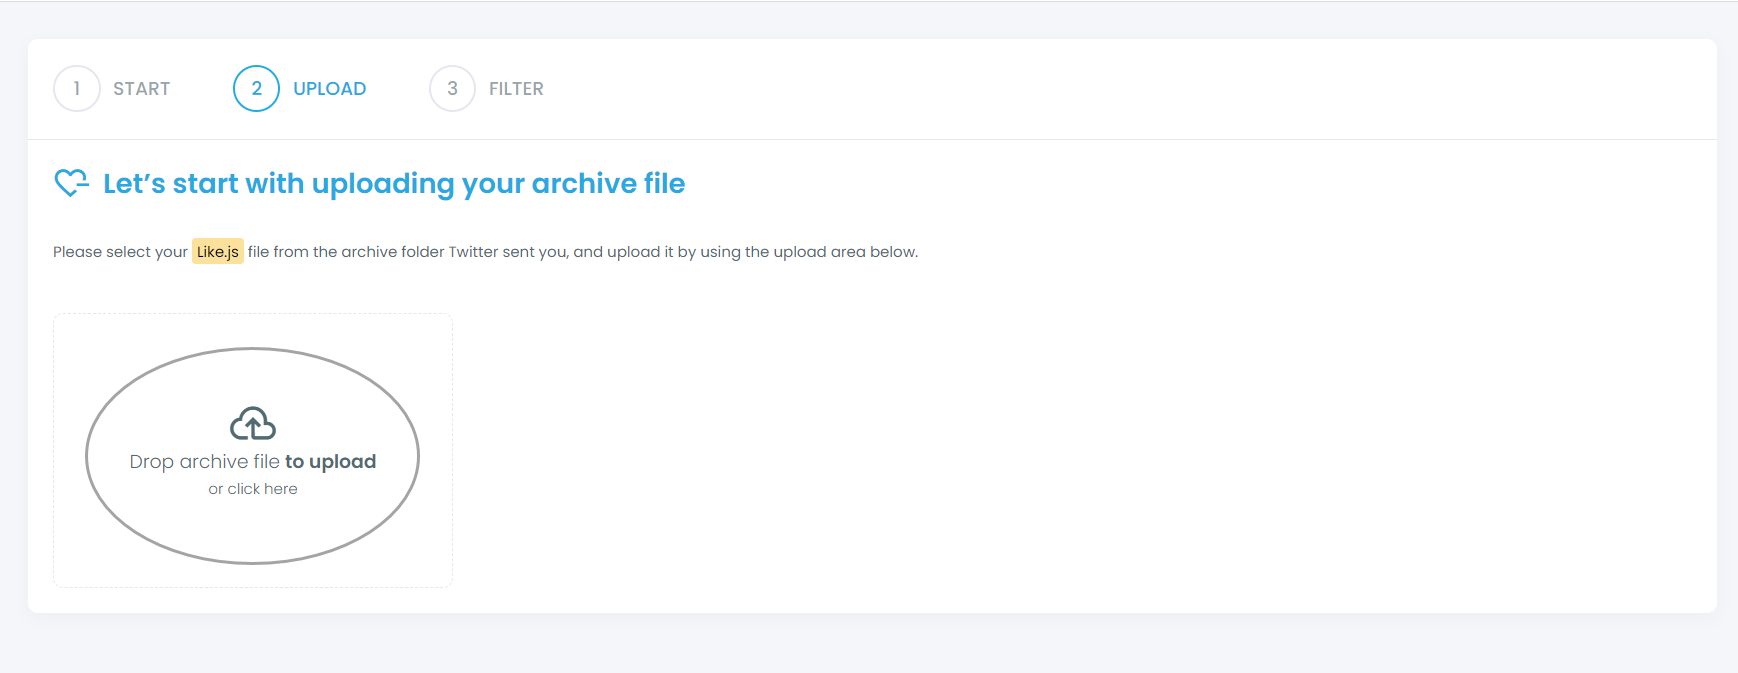Click the heart icon beside the heading

tap(71, 183)
